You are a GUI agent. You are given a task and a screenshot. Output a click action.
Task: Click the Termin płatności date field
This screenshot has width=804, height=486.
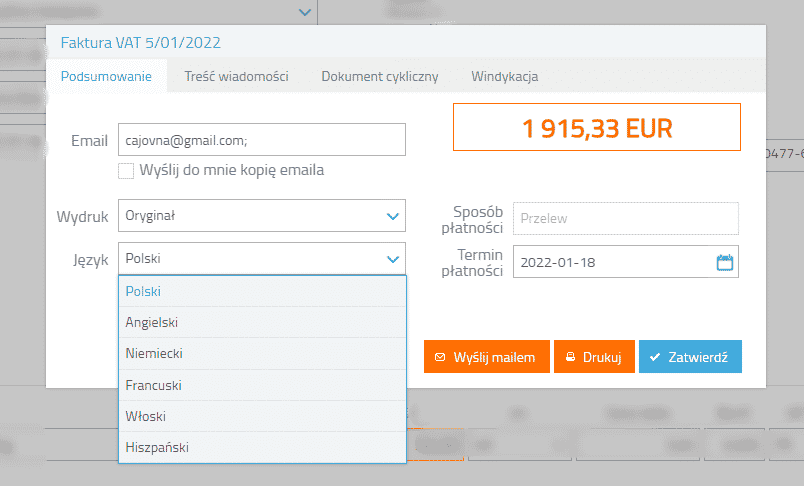(x=612, y=262)
